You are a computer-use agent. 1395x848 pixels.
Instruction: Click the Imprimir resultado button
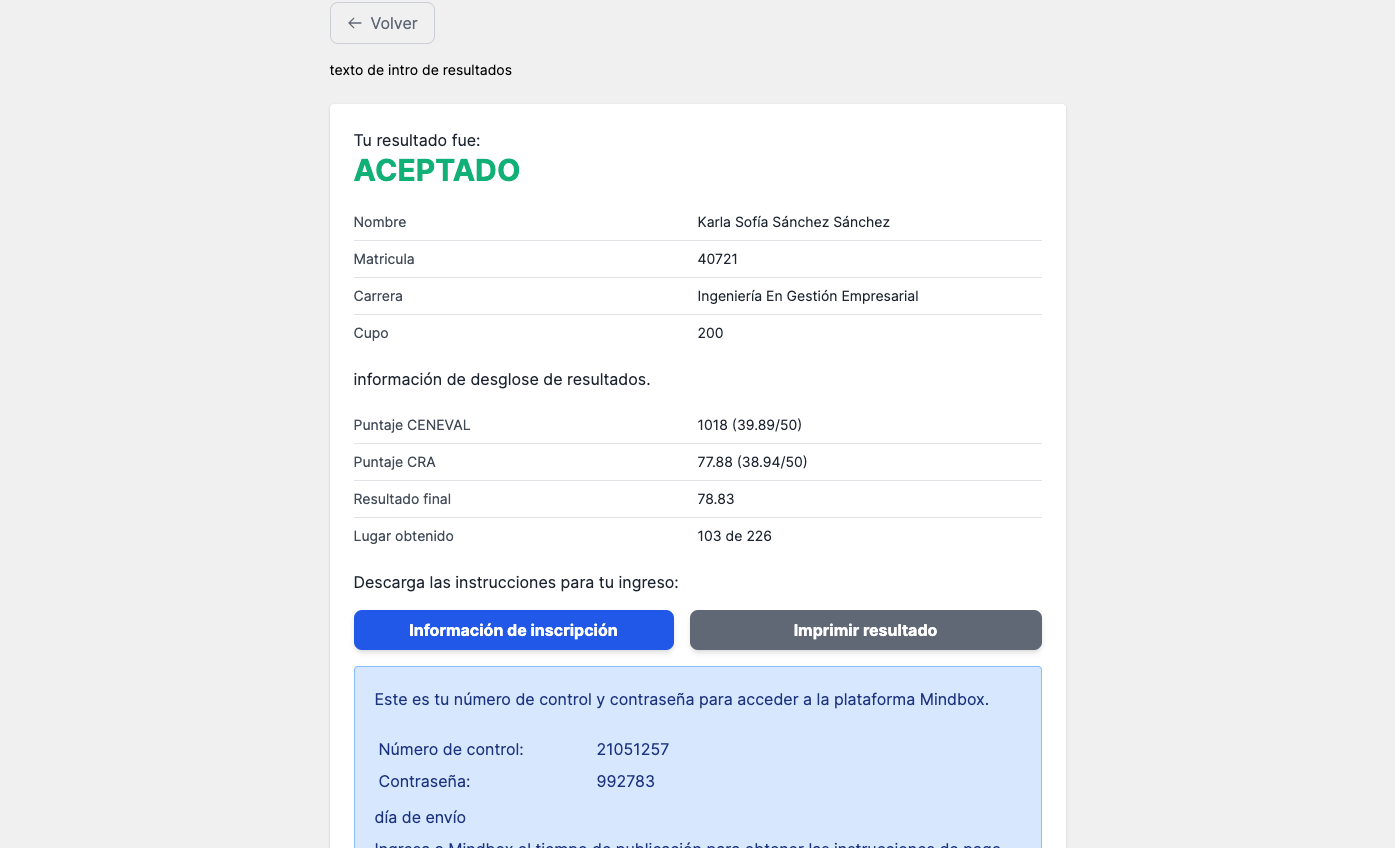[866, 630]
